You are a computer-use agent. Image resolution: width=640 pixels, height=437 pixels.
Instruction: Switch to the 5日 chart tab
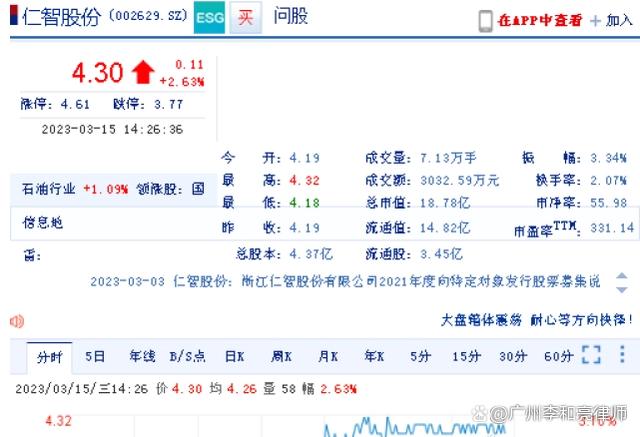pos(95,357)
